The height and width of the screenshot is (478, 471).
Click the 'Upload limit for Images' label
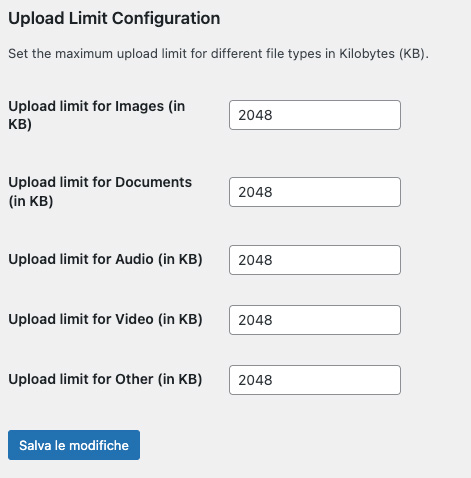(97, 115)
